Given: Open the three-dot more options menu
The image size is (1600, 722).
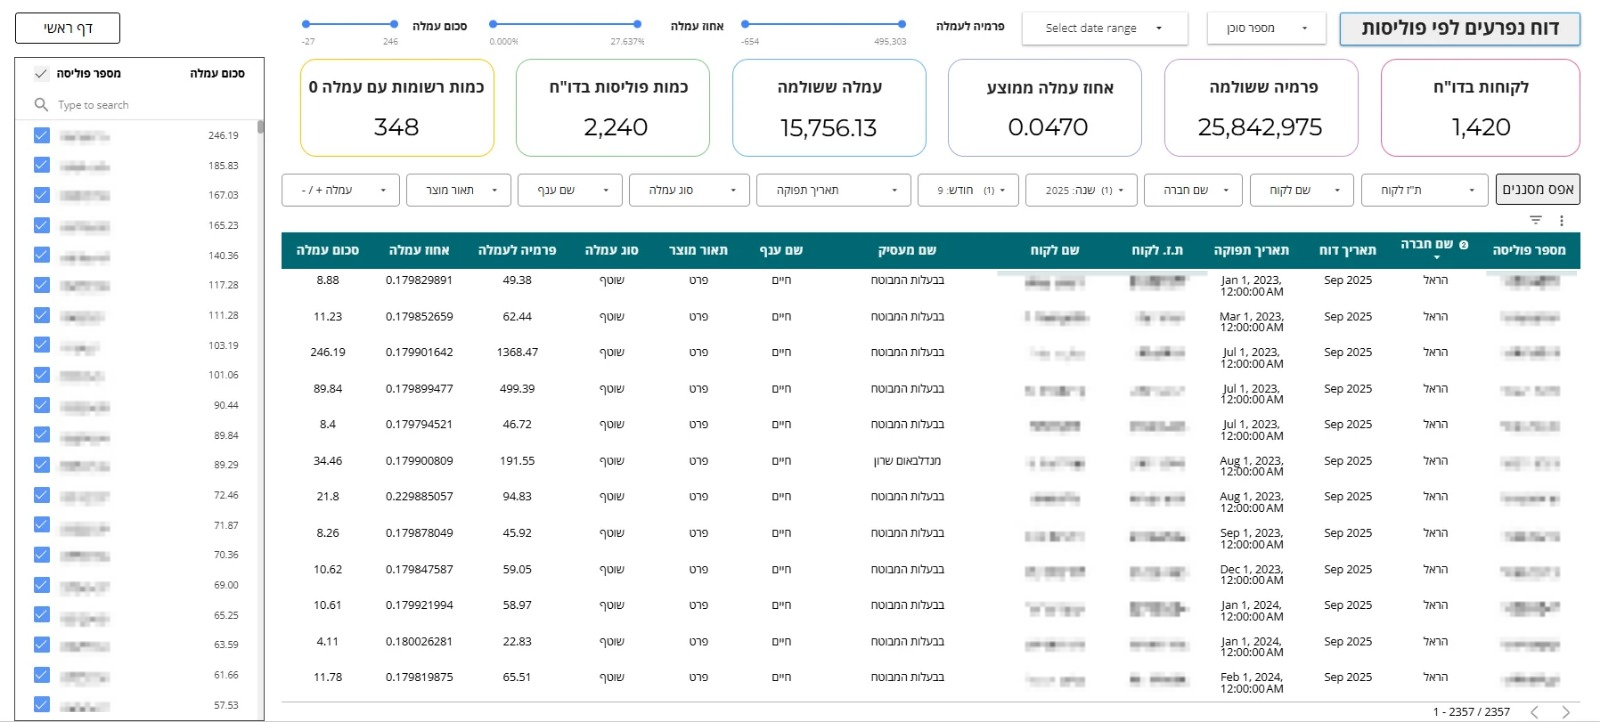Looking at the screenshot, I should pyautogui.click(x=1561, y=220).
